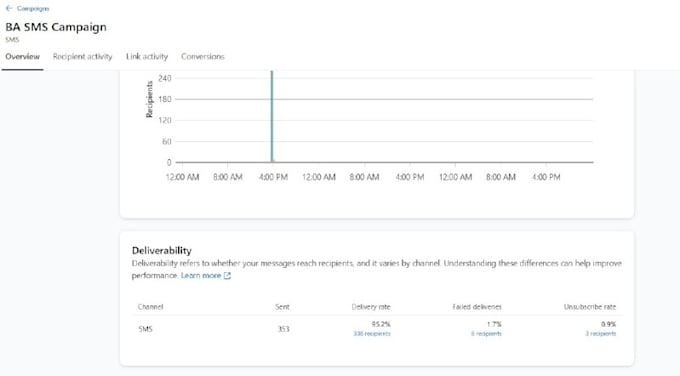680x376 pixels.
Task: Click the 1.7% failed deliveries value
Action: point(494,324)
